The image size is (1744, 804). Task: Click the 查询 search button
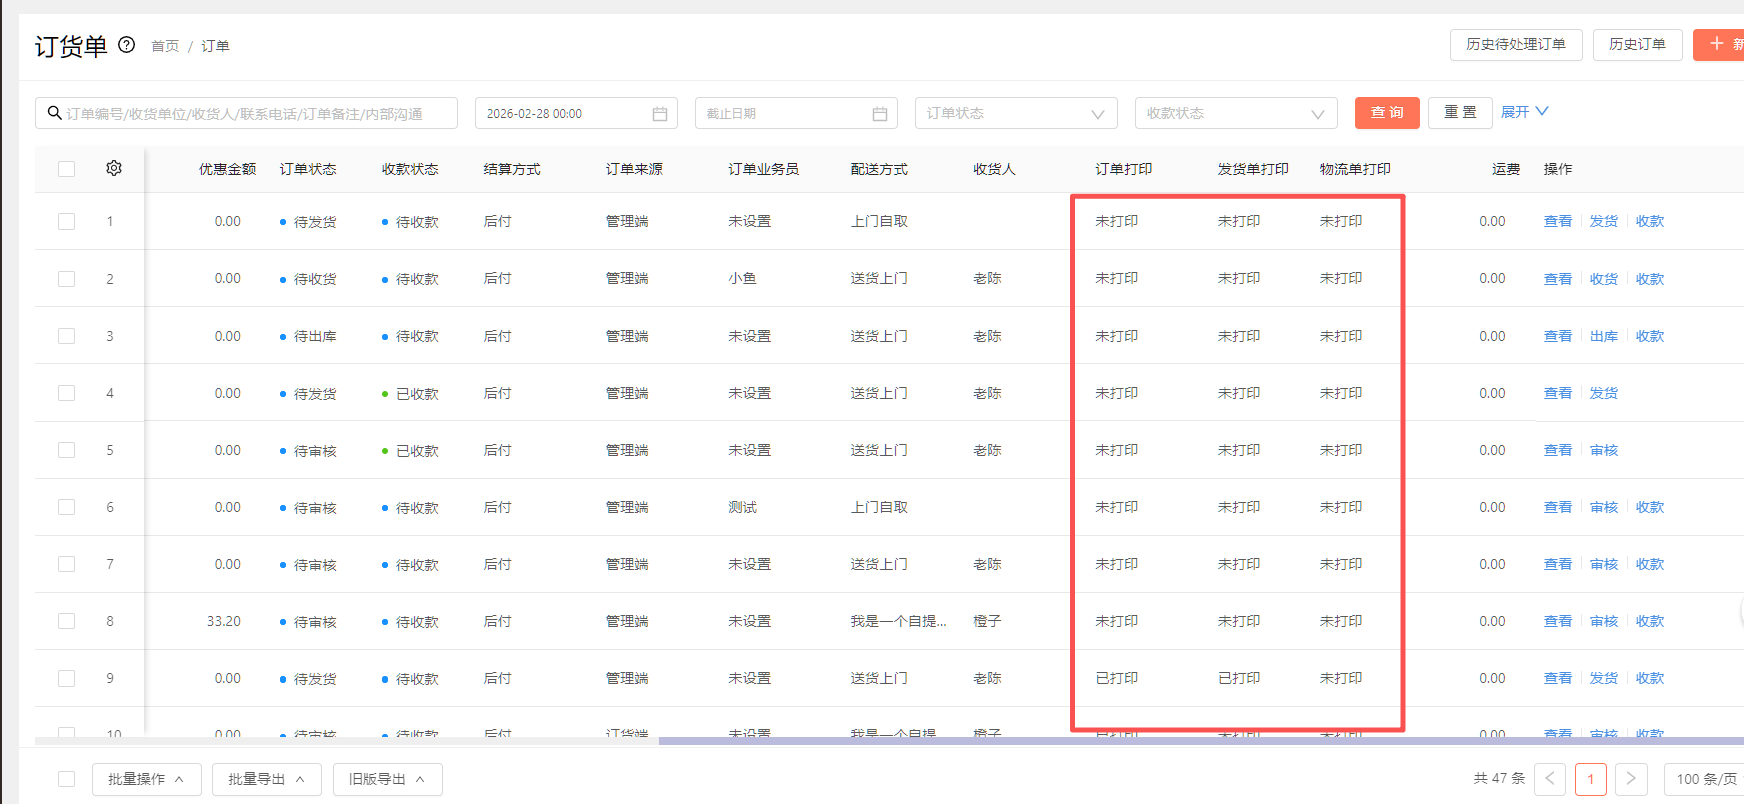click(x=1387, y=113)
